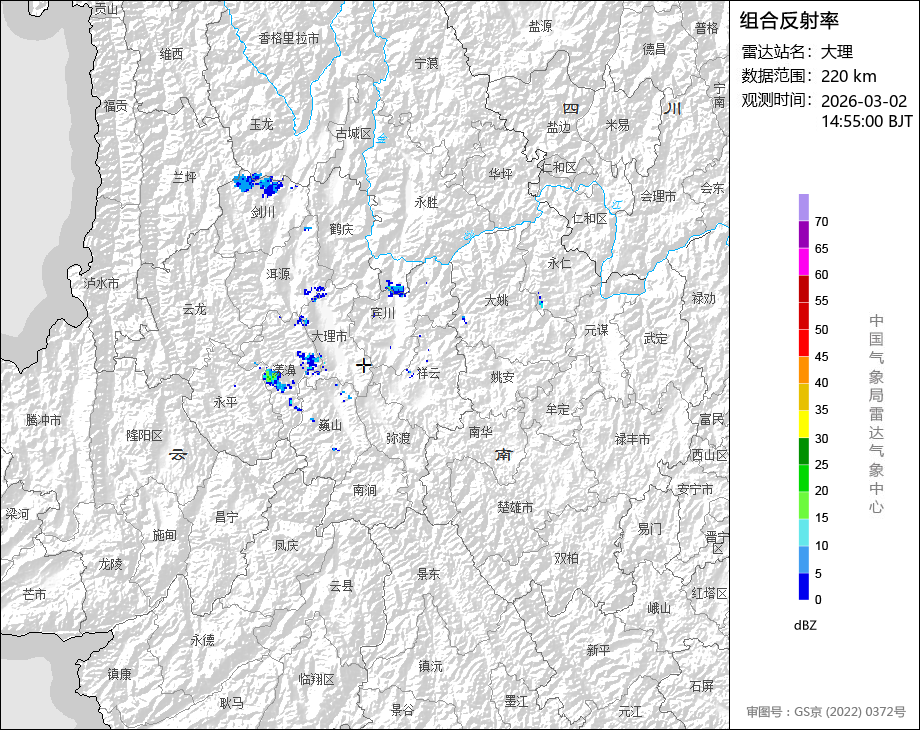Click the 兰坪 map label
The height and width of the screenshot is (730, 920).
(x=184, y=177)
